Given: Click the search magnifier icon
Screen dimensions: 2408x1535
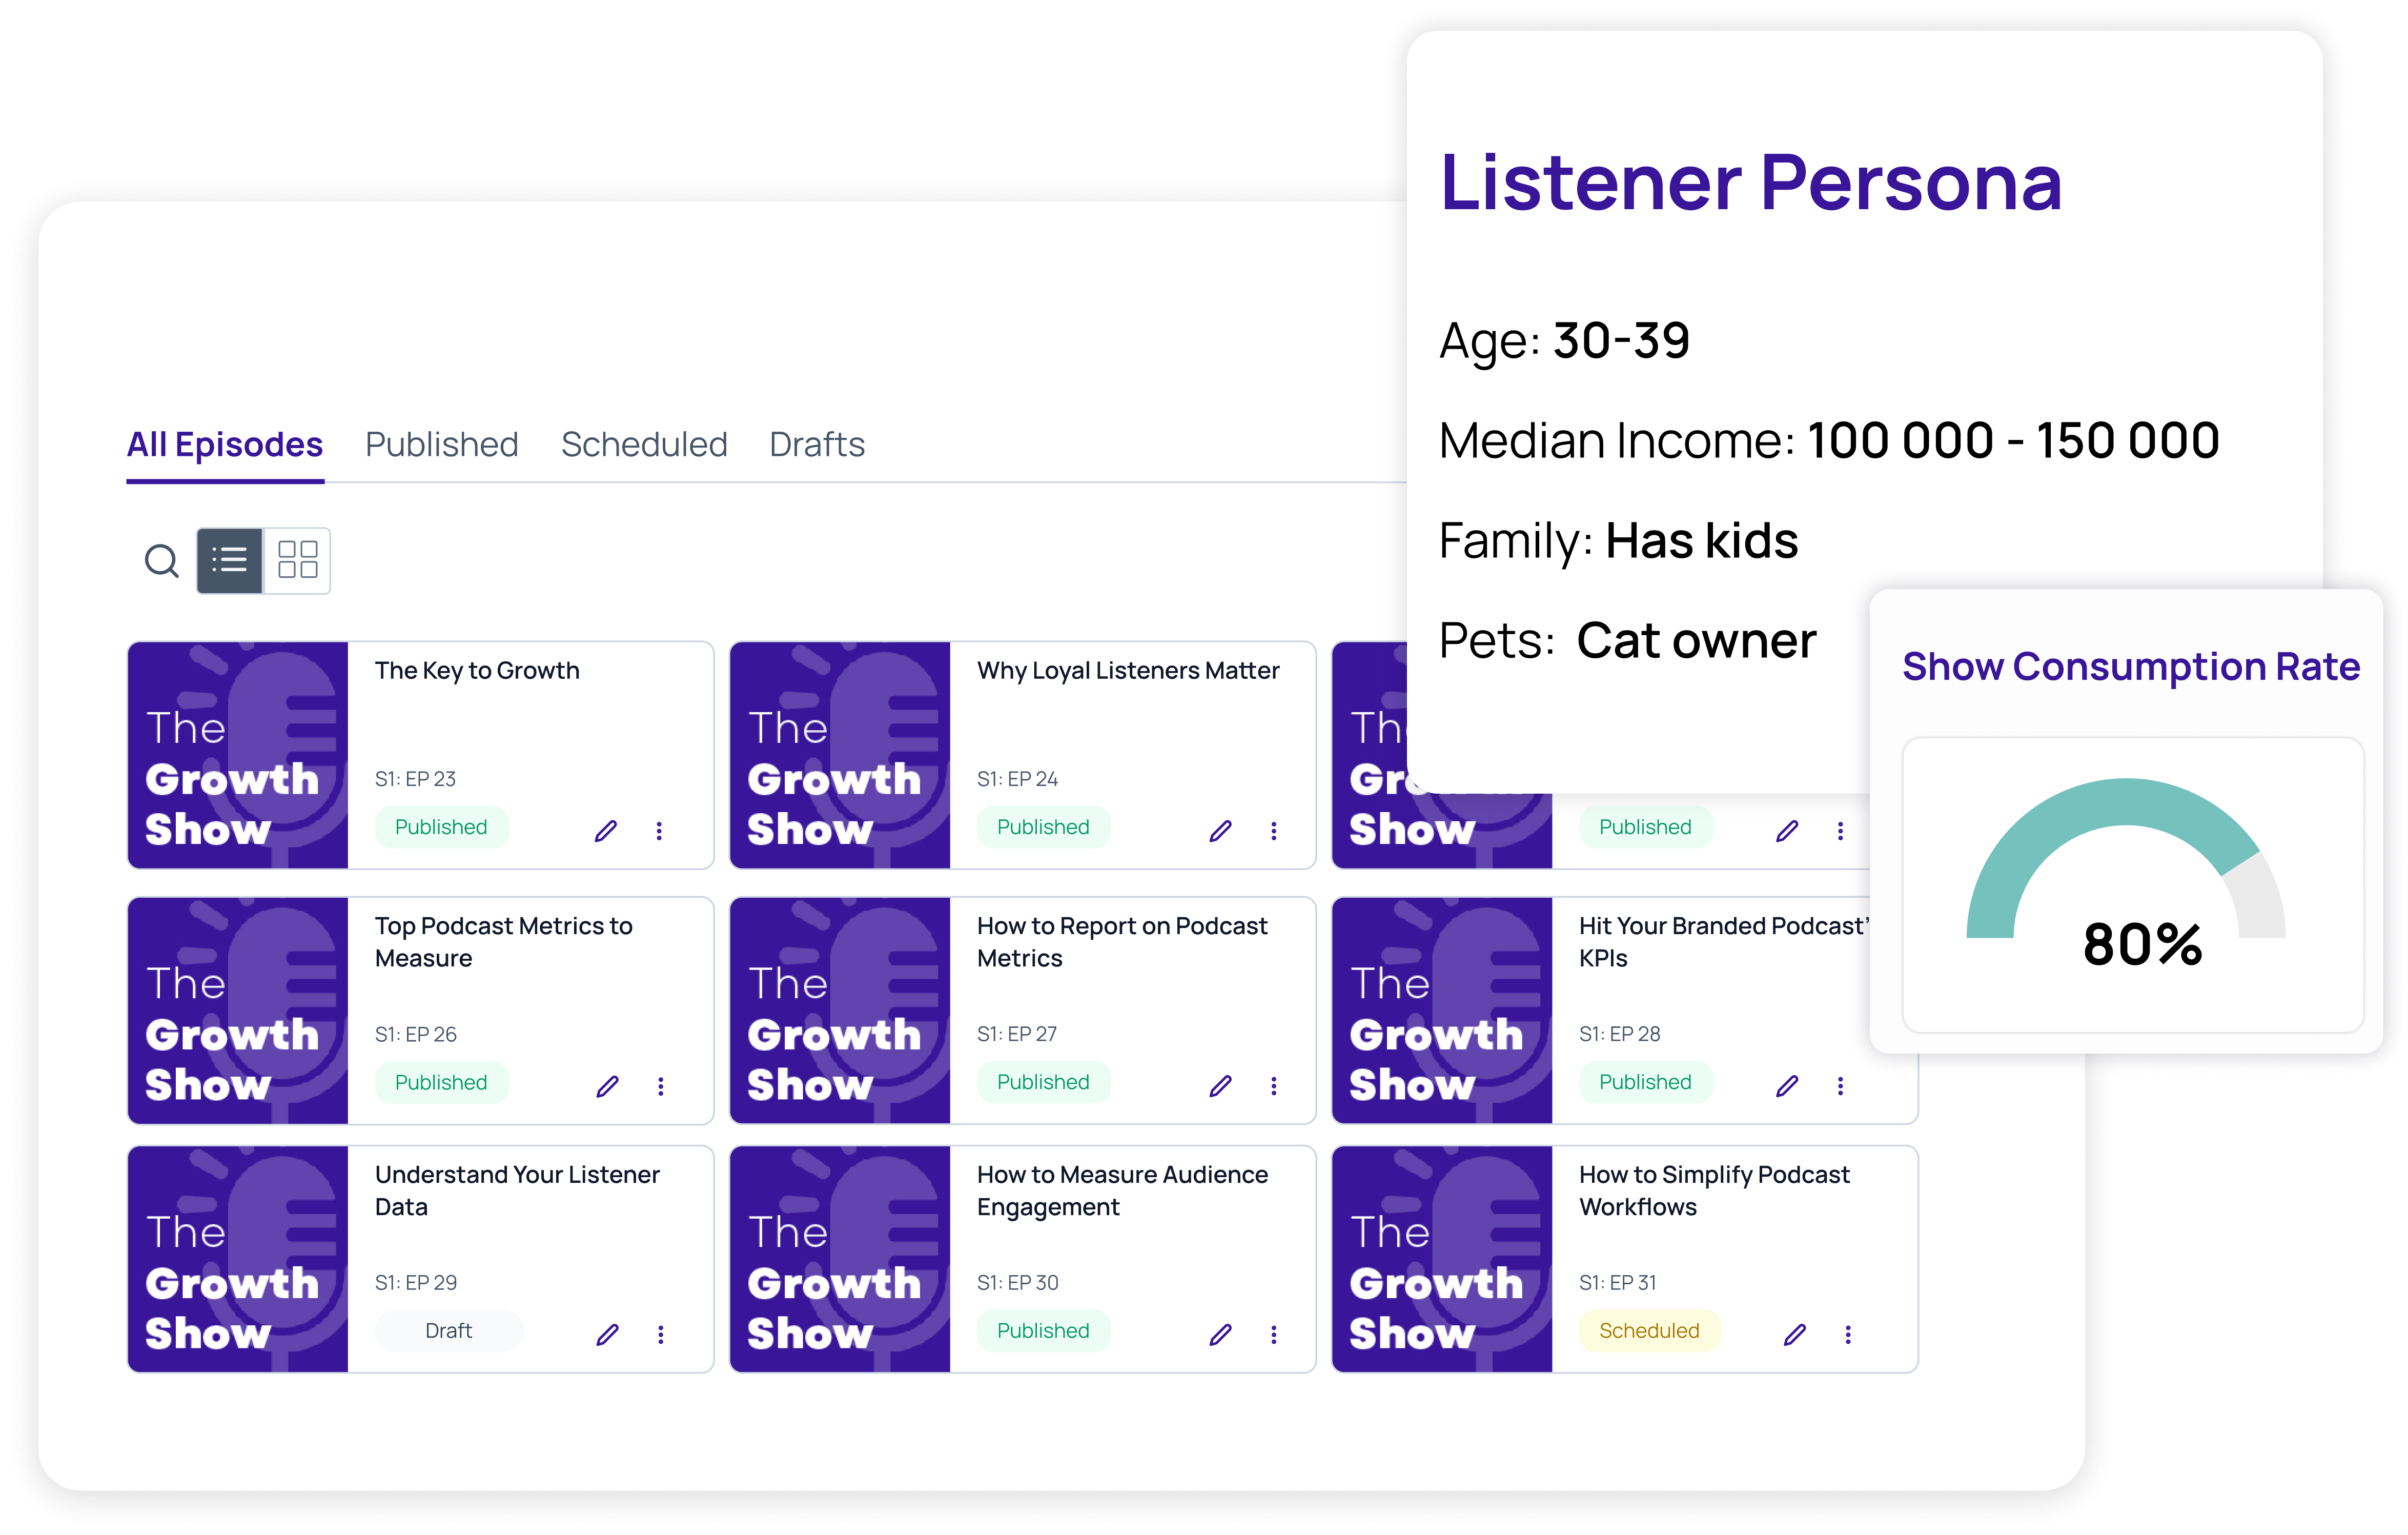Looking at the screenshot, I should (x=161, y=561).
